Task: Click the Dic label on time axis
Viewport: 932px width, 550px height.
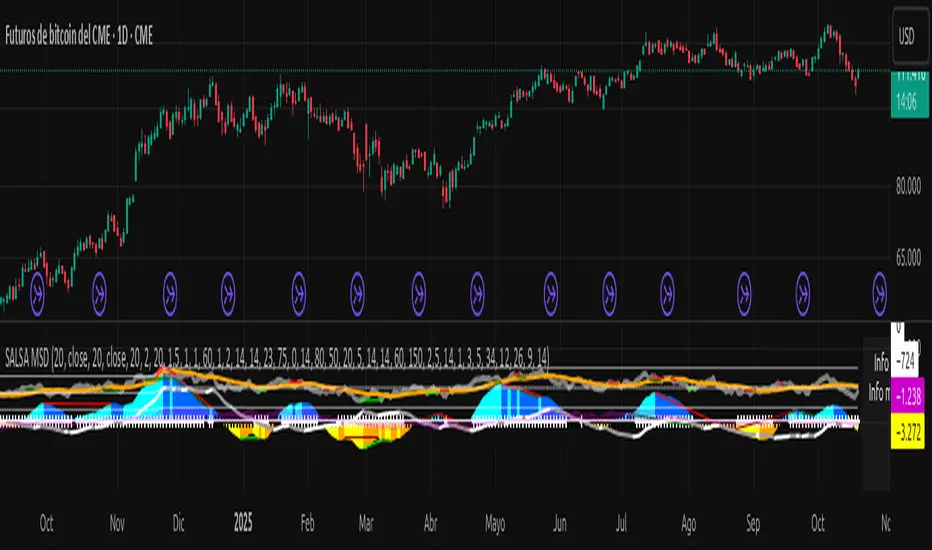Action: tap(178, 523)
